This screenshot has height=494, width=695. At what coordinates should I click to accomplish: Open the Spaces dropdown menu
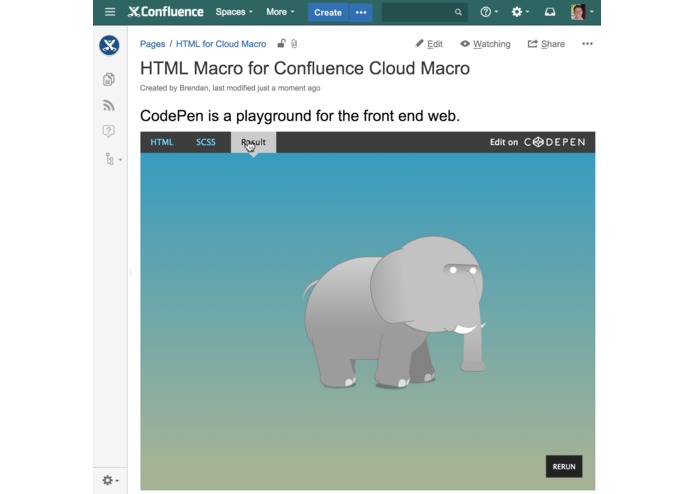tap(234, 12)
